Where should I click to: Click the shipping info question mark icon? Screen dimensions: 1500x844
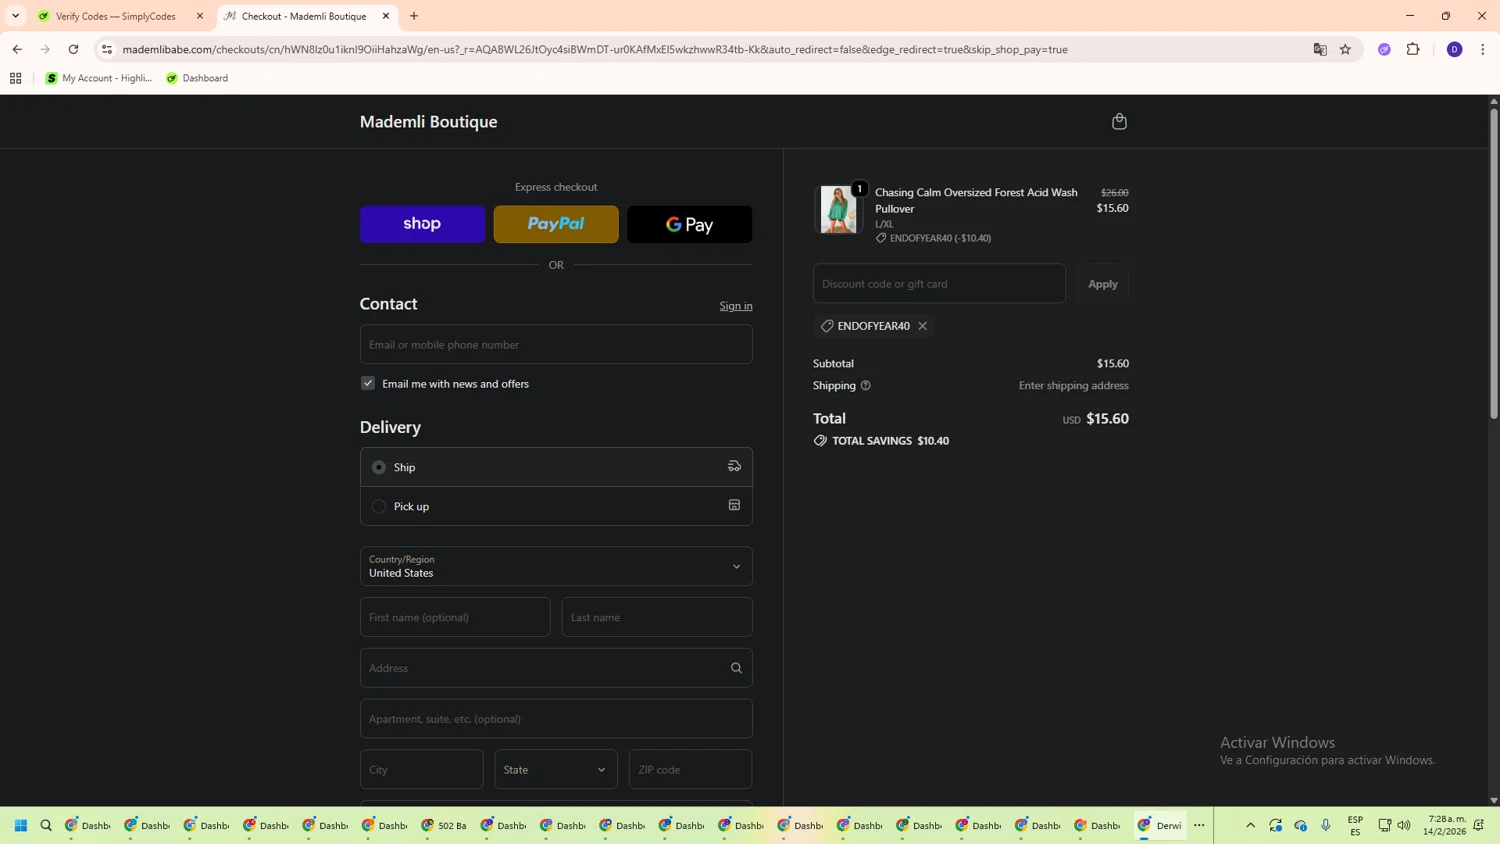866,386
